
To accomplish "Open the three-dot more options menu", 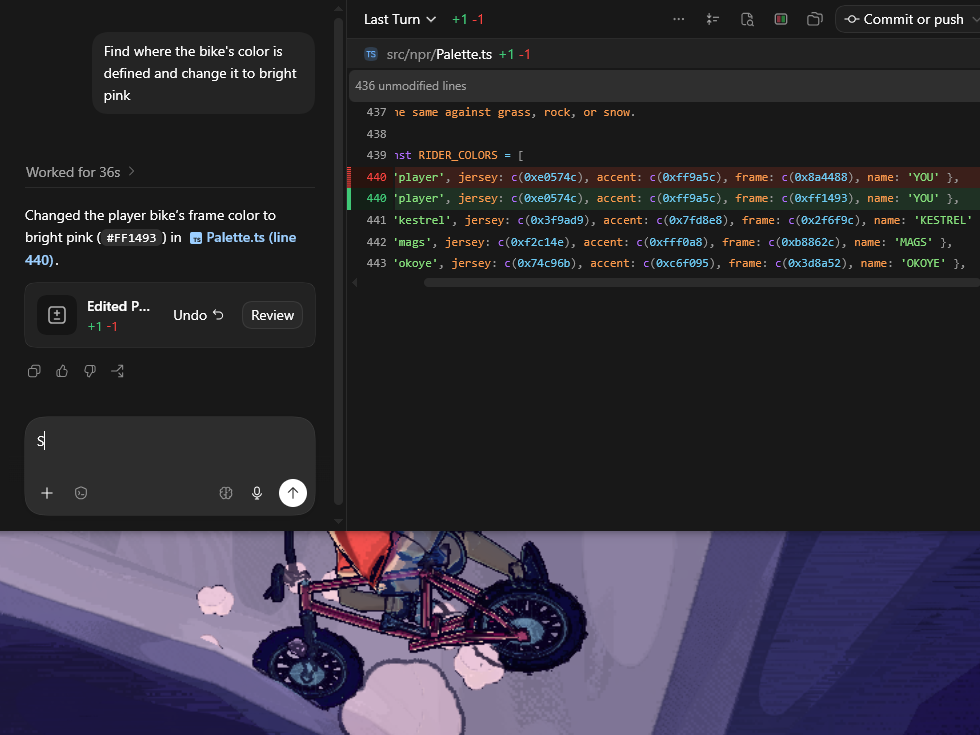I will (679, 19).
